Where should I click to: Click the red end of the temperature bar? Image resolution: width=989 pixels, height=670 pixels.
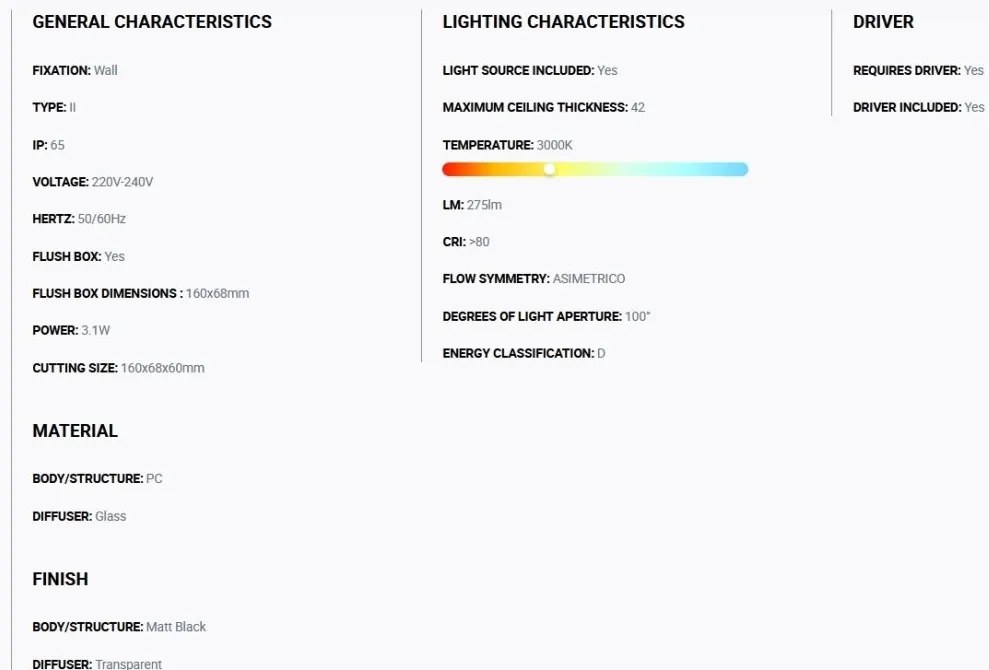pos(455,169)
